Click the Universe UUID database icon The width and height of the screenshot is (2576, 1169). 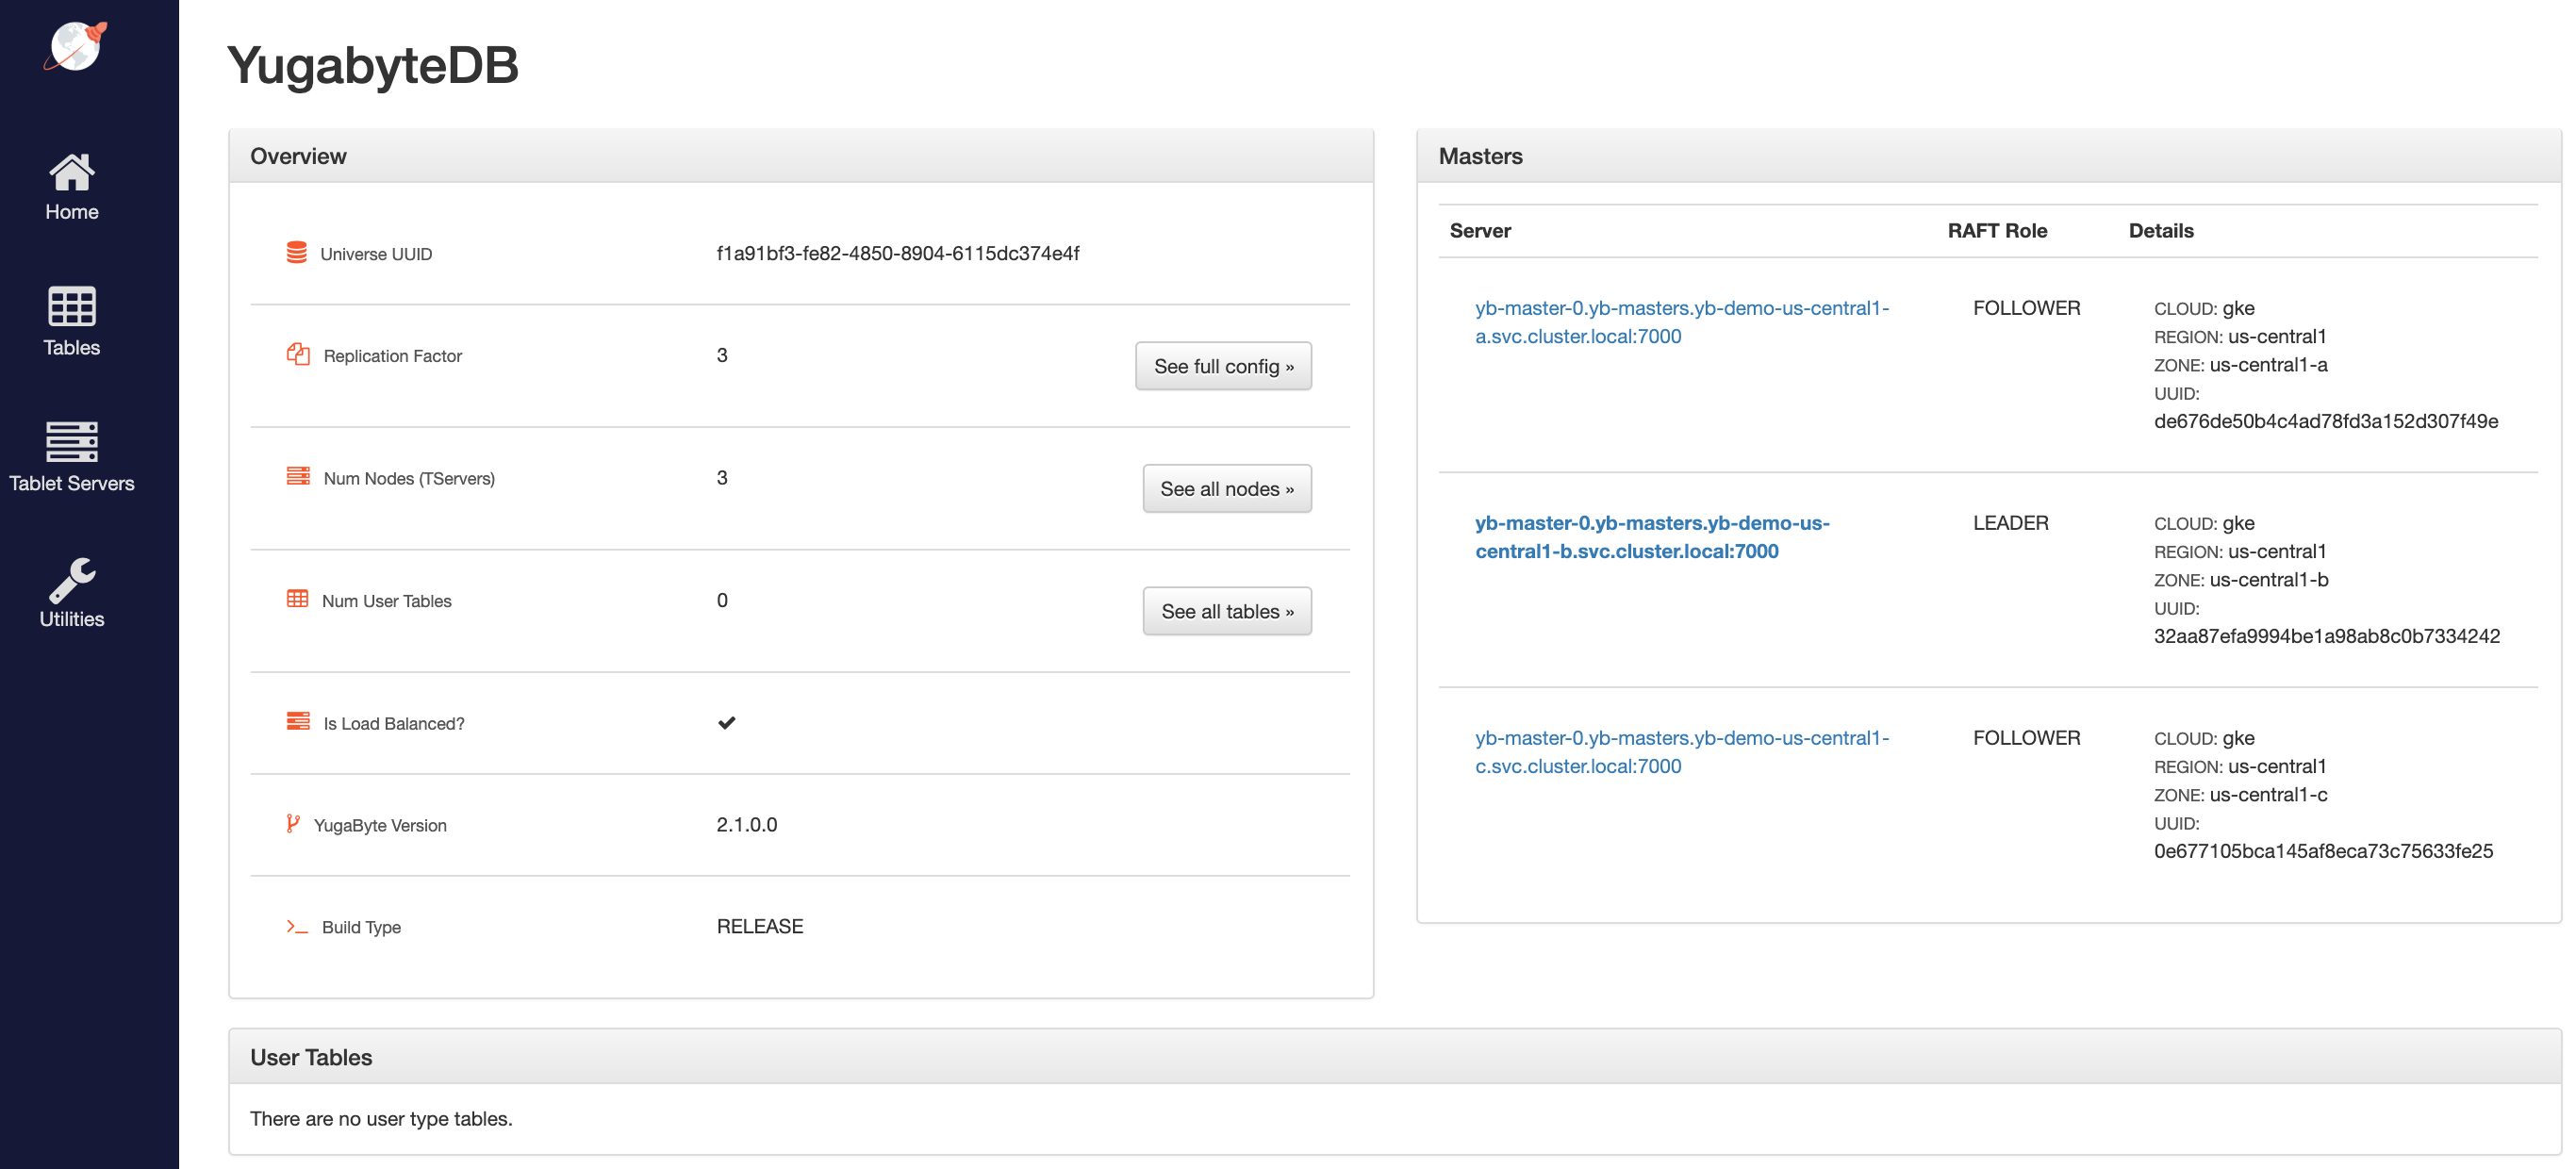[296, 252]
